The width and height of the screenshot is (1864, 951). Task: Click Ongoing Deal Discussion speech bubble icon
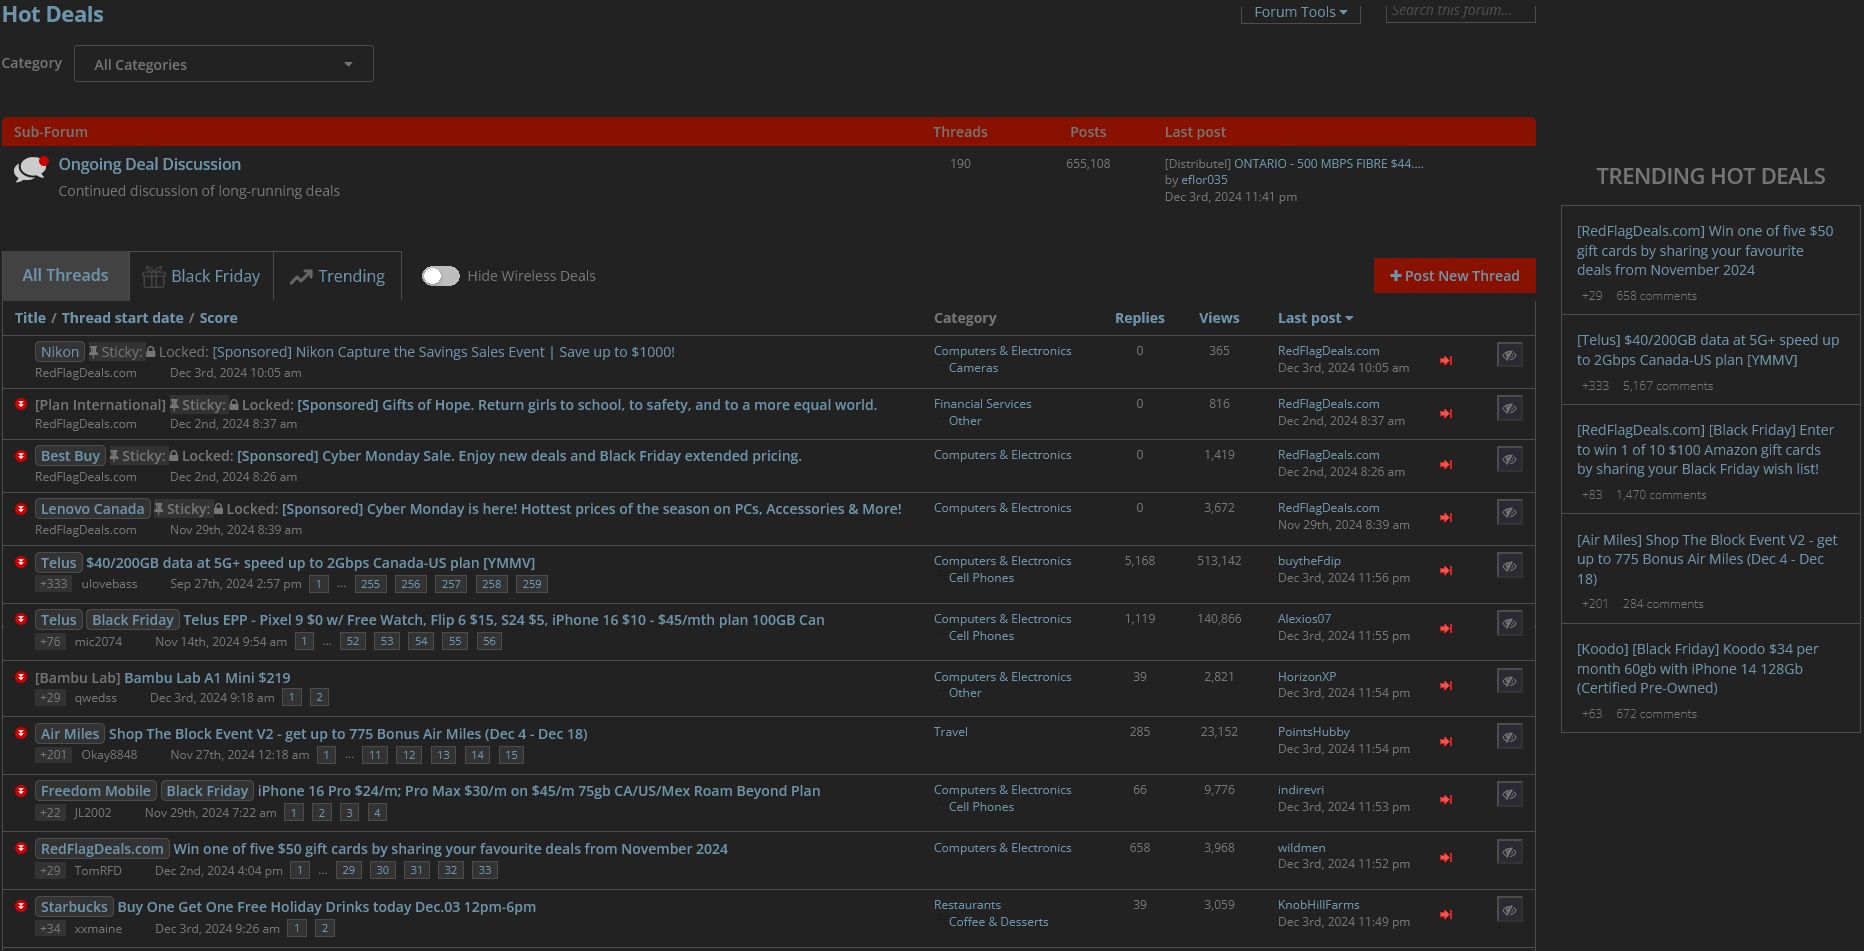[31, 169]
